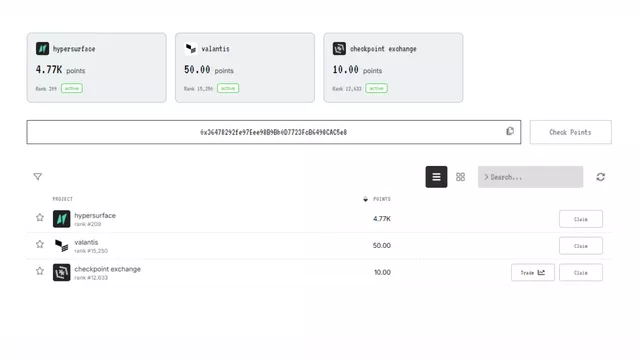Copy the wallet address
640x360 pixels.
[510, 131]
